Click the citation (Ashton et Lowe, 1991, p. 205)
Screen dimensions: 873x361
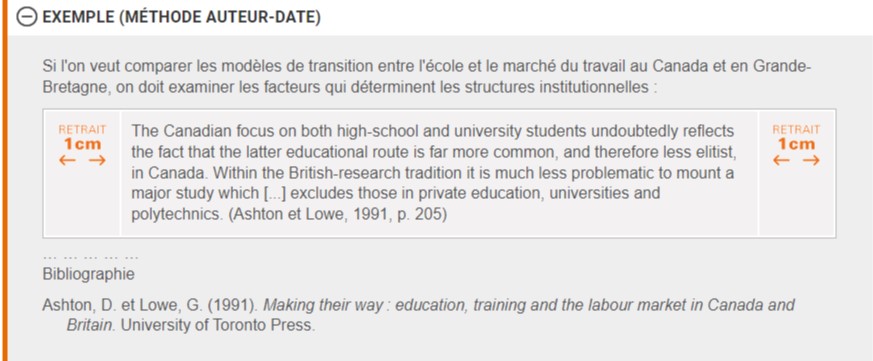(338, 214)
